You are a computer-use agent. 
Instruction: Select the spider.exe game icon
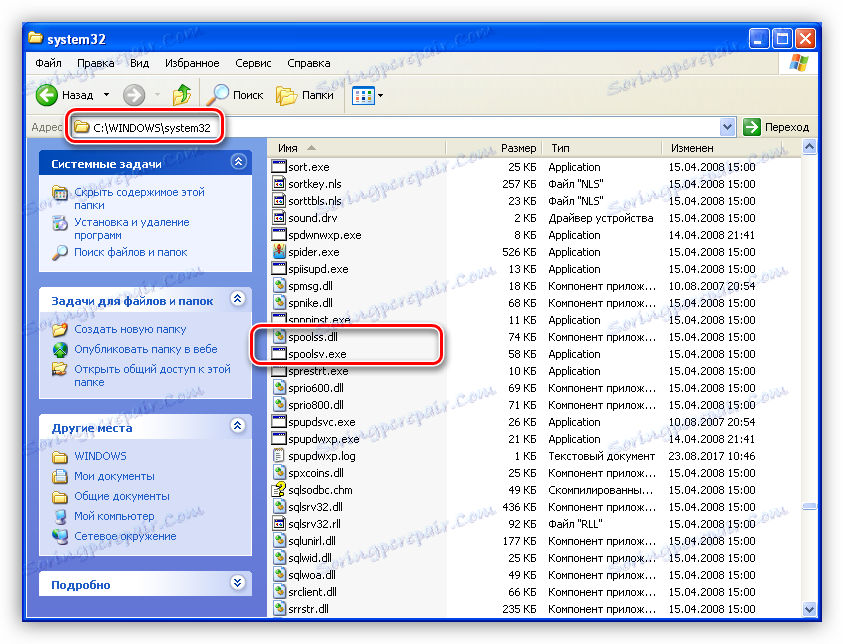point(279,251)
